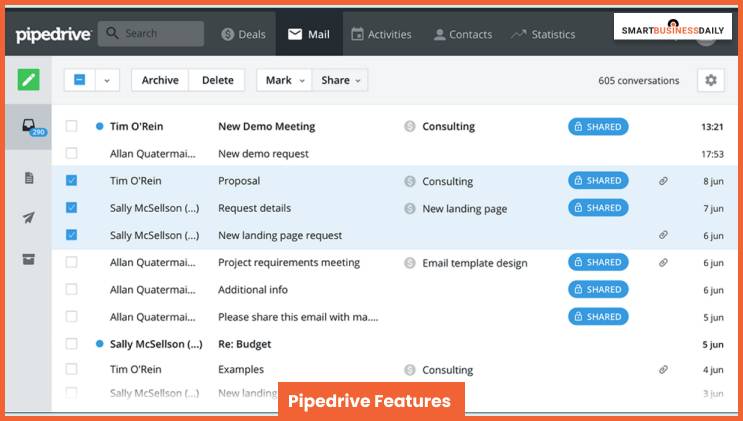Toggle the select-all checkbox in toolbar
This screenshot has height=421, width=743.
click(80, 80)
